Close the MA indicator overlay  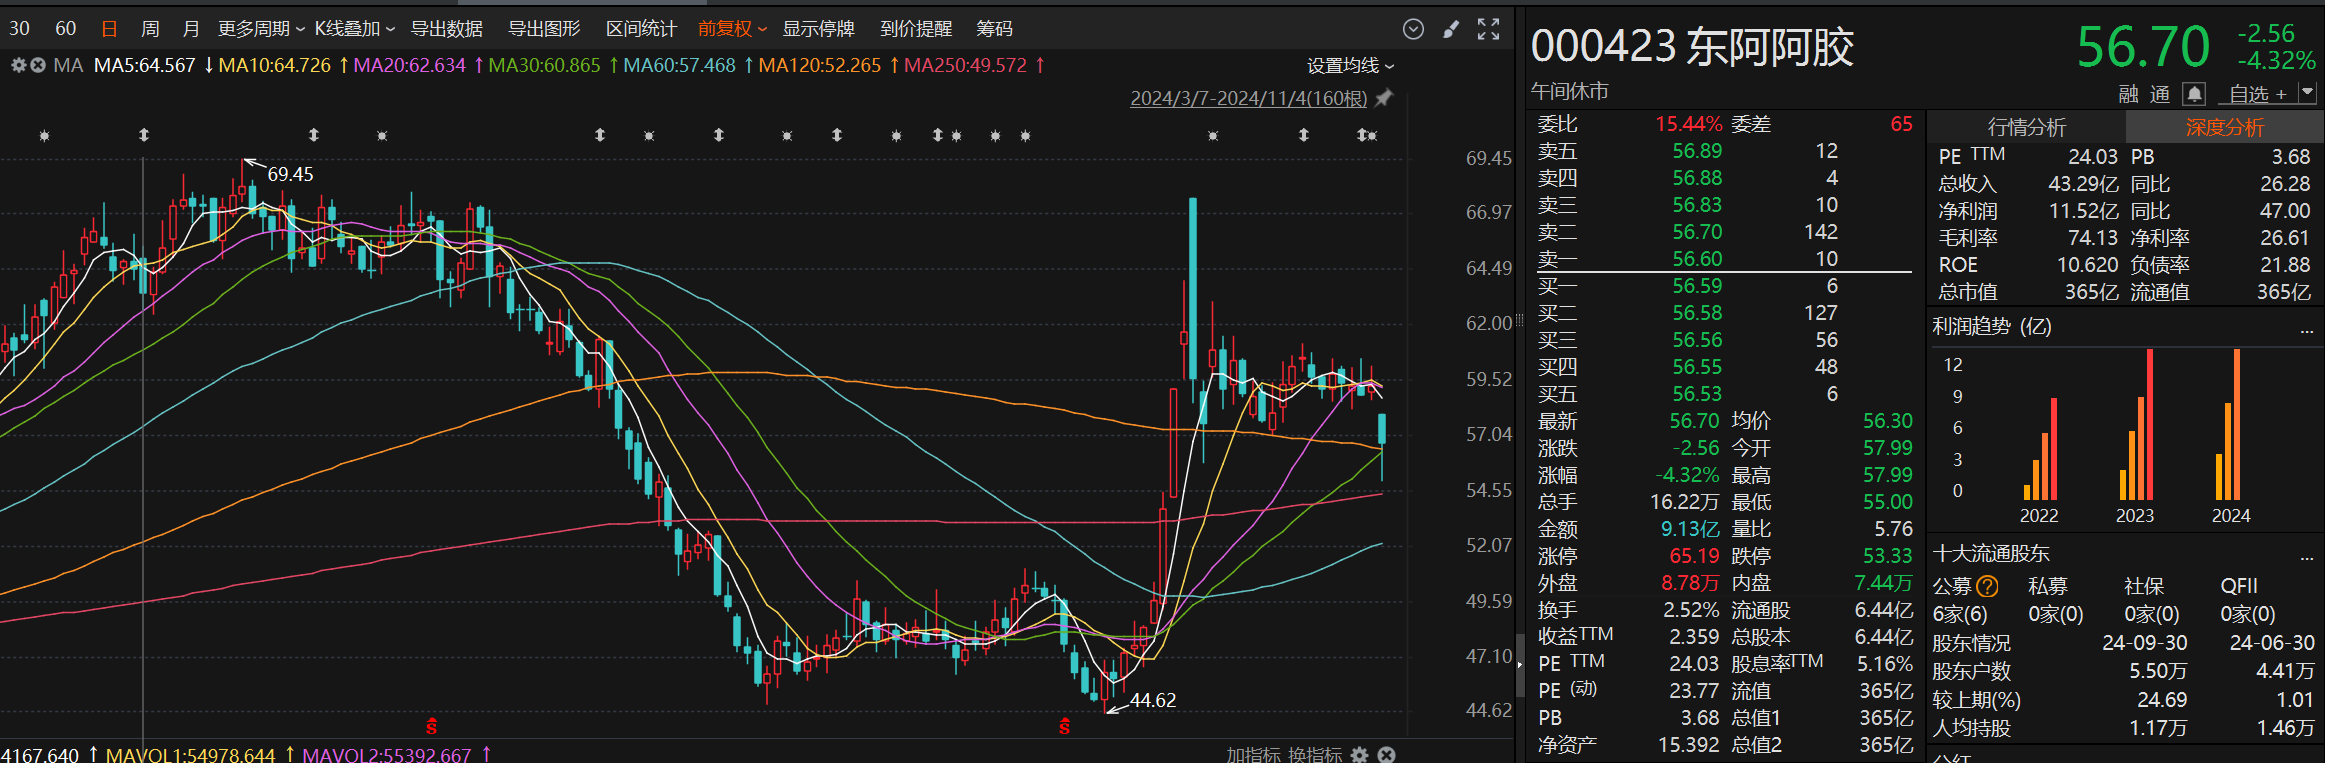tap(38, 65)
